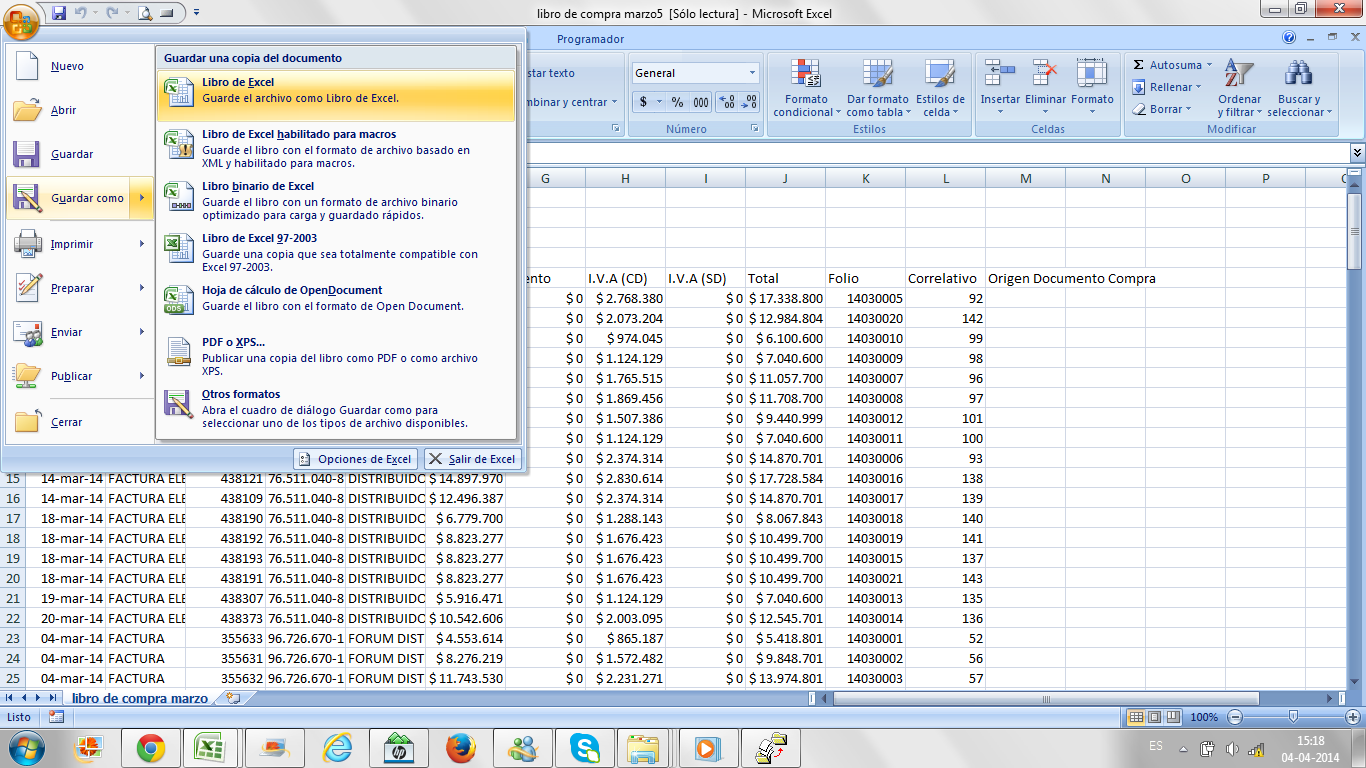Expand the Imprimir submenu arrow
Screen dimensions: 1366x768
pos(142,244)
